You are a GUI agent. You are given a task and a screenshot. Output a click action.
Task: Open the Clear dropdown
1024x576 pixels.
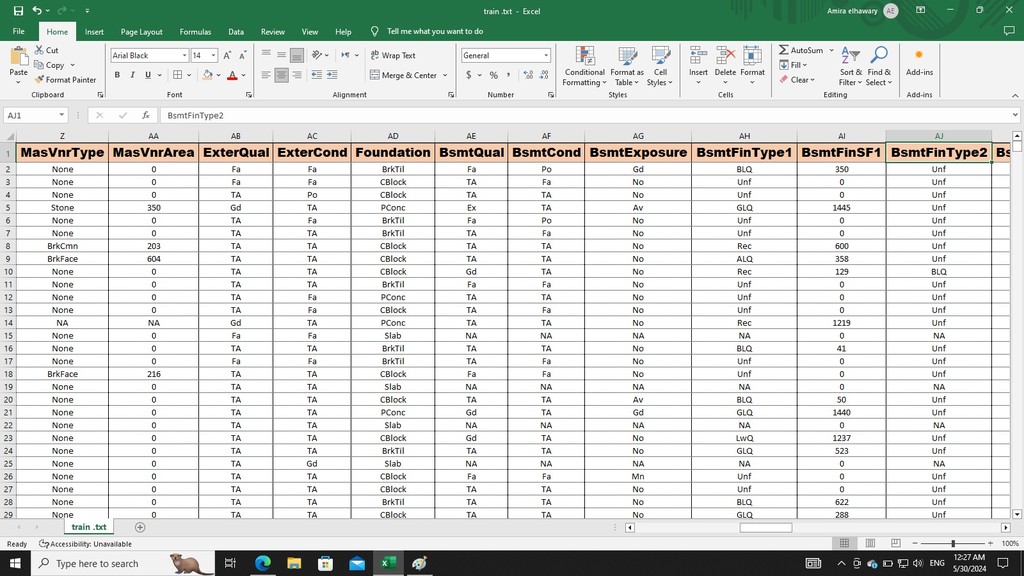tap(797, 80)
